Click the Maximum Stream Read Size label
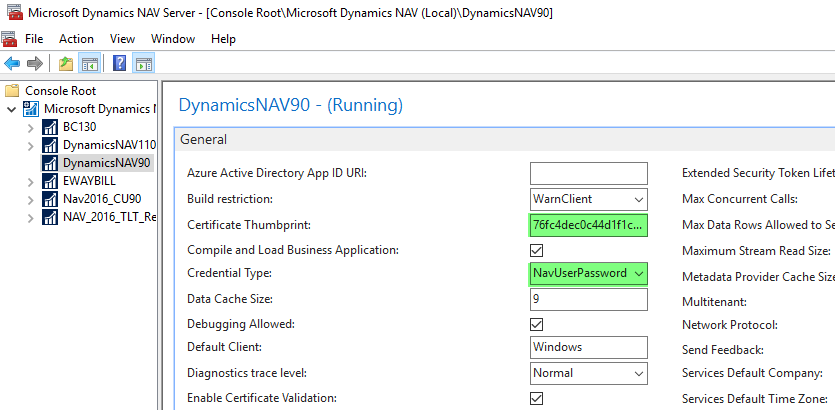Viewport: 835px width, 410px height. pos(756,250)
